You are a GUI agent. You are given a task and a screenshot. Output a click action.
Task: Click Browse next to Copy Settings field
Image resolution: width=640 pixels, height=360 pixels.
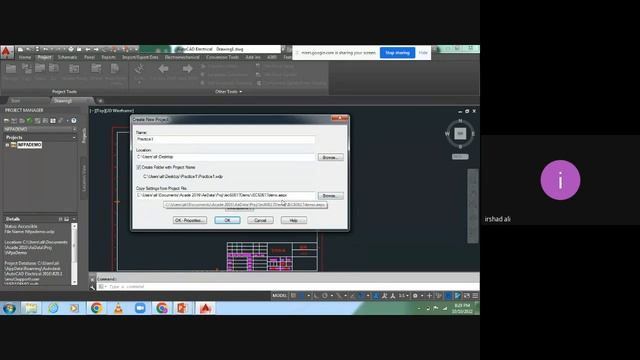click(x=330, y=196)
